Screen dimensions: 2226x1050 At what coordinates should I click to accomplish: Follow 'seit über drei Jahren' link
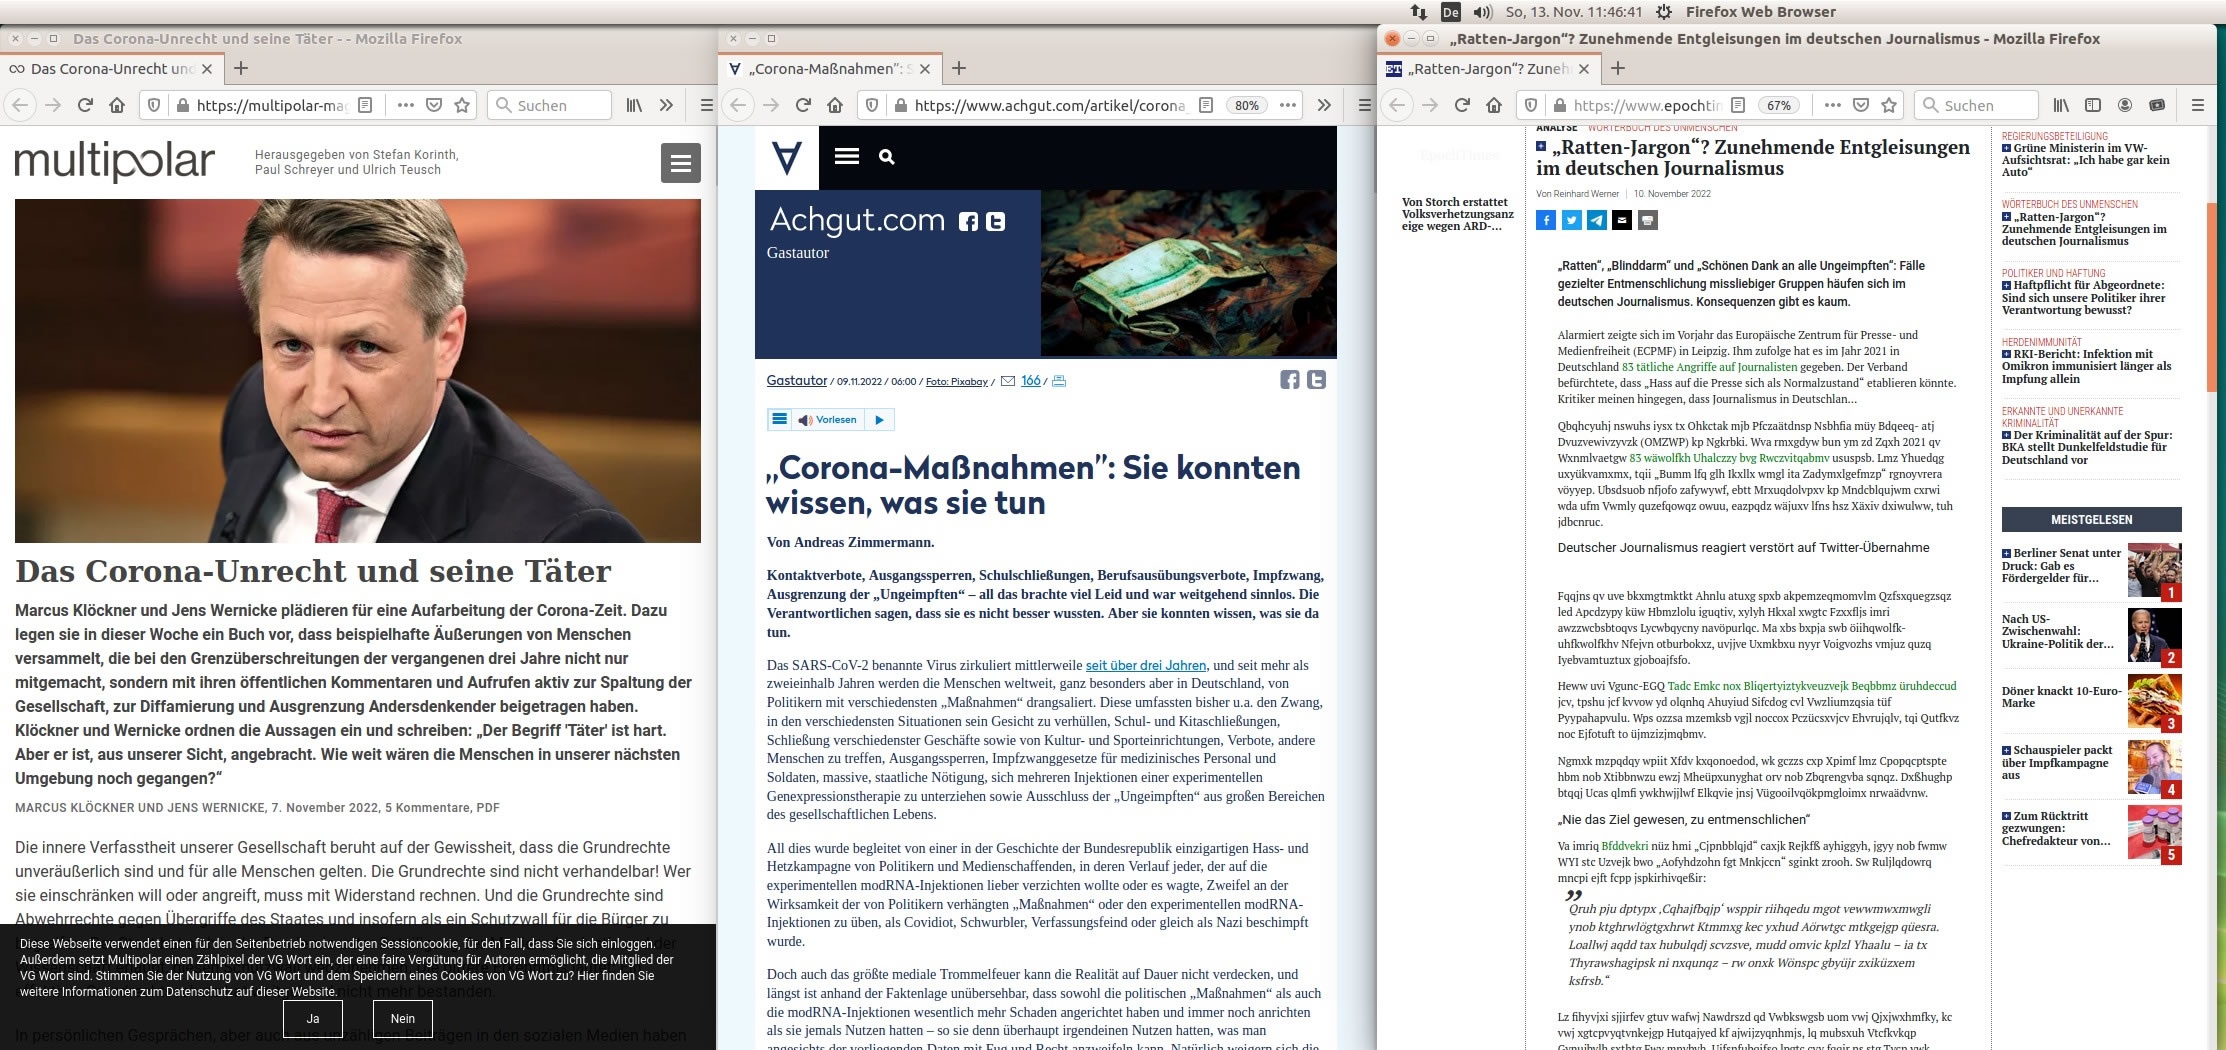(x=1146, y=665)
